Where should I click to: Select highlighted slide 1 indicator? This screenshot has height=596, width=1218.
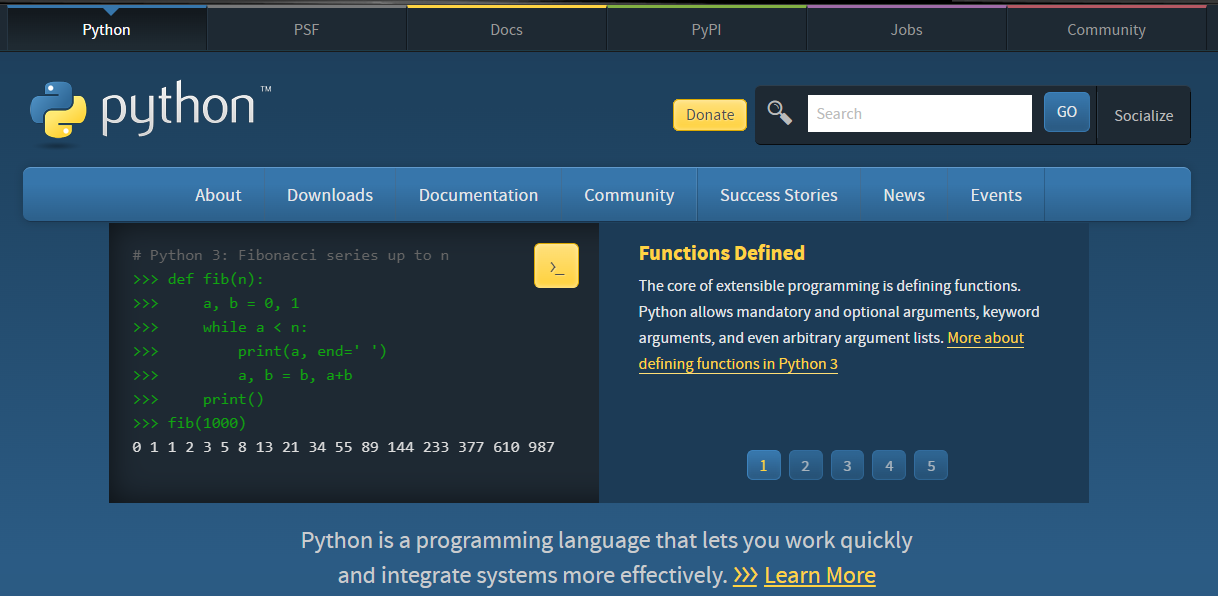[764, 465]
